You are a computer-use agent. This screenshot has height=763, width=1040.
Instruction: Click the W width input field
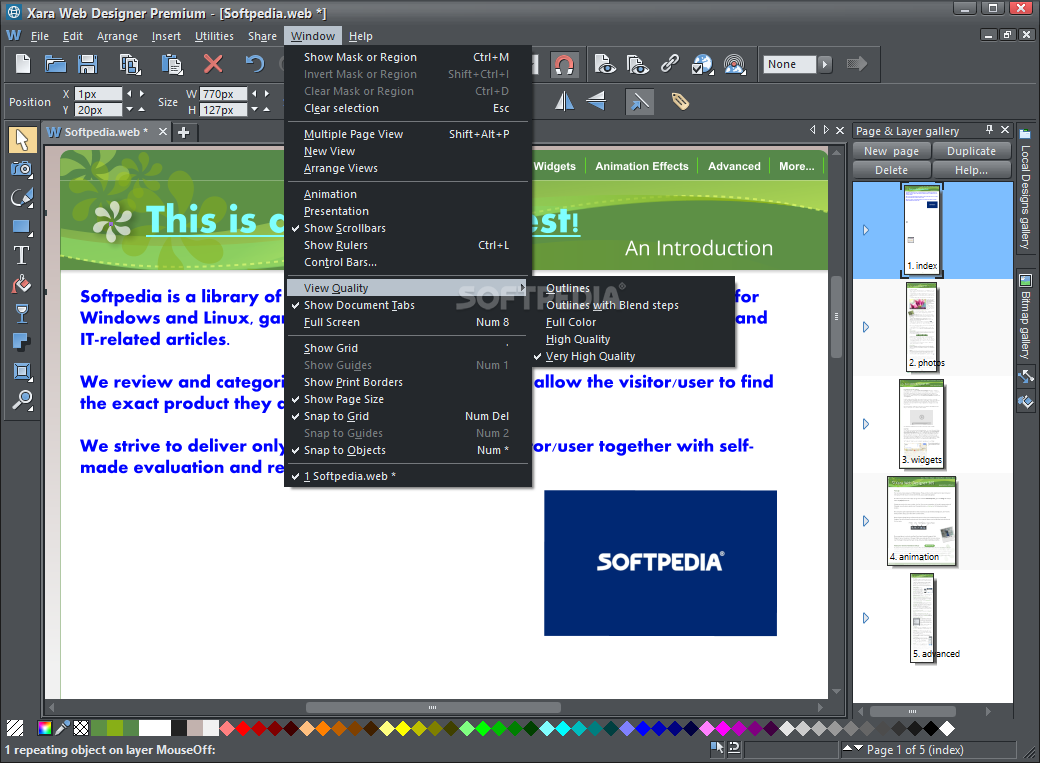[223, 94]
